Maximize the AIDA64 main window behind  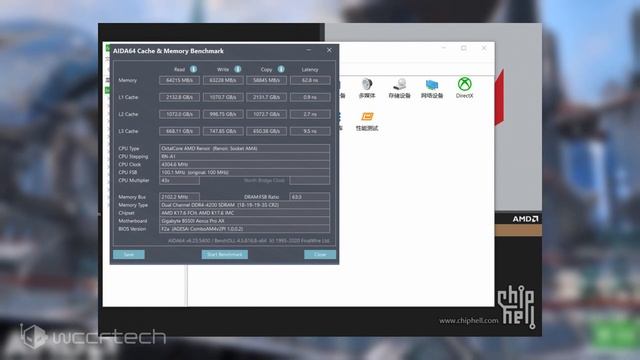click(x=464, y=48)
